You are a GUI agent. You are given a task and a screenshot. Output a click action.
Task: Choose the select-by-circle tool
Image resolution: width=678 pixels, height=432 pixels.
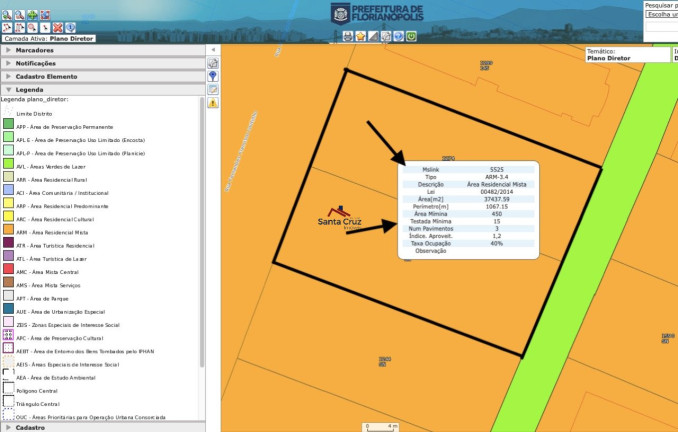click(32, 28)
